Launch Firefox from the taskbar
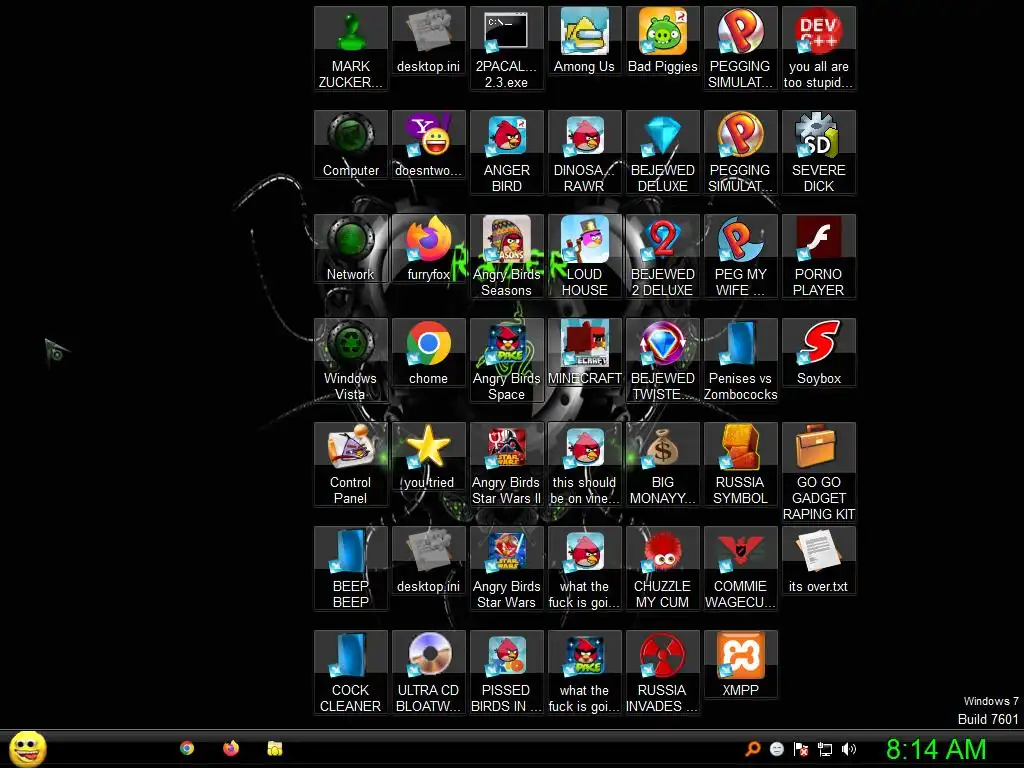 coord(231,748)
